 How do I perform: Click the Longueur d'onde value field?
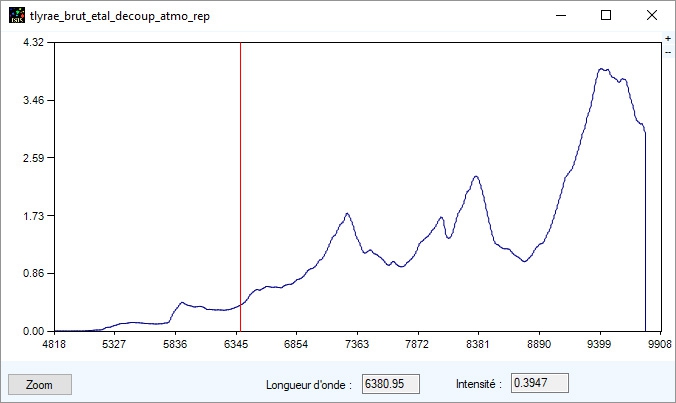pyautogui.click(x=391, y=384)
